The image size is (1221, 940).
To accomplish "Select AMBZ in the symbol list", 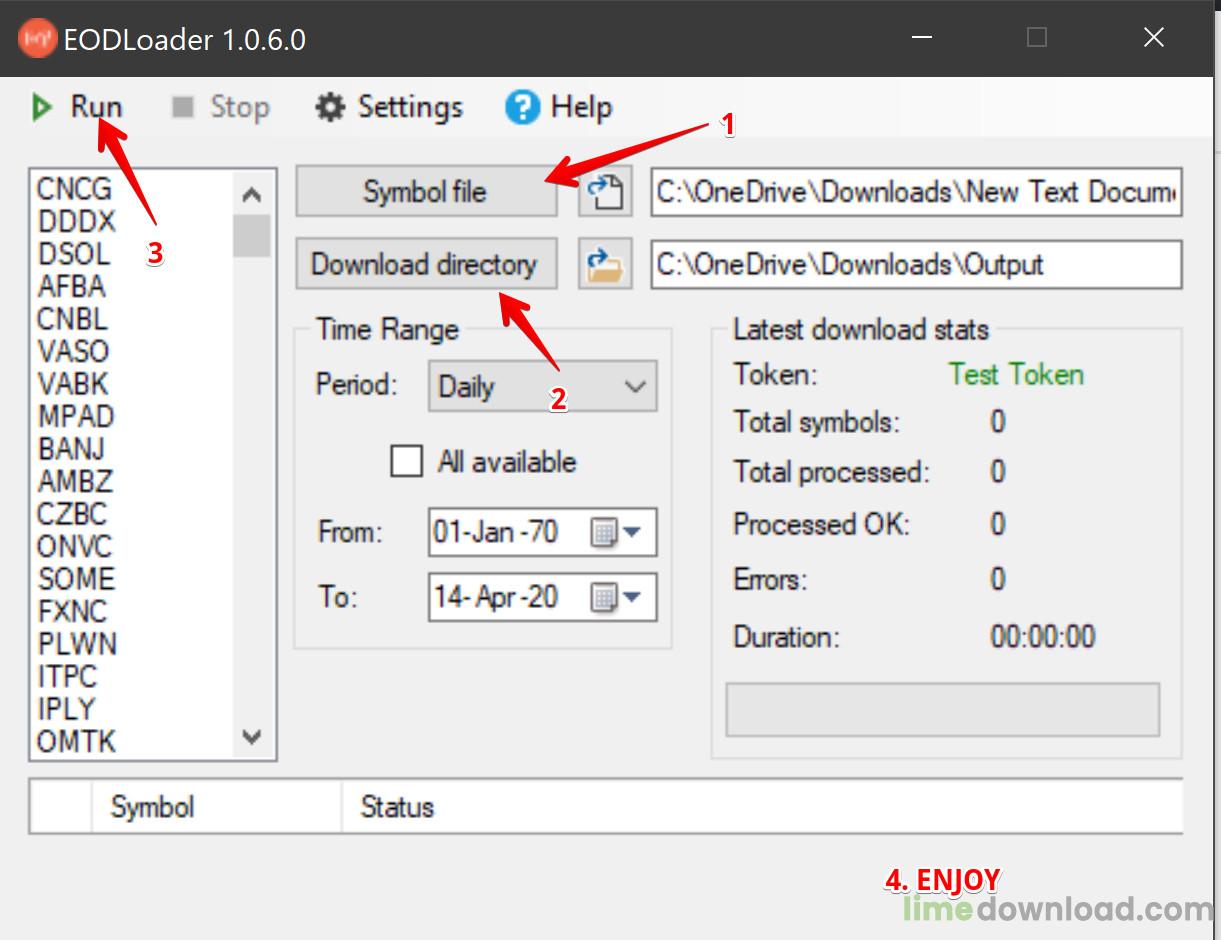I will click(75, 481).
